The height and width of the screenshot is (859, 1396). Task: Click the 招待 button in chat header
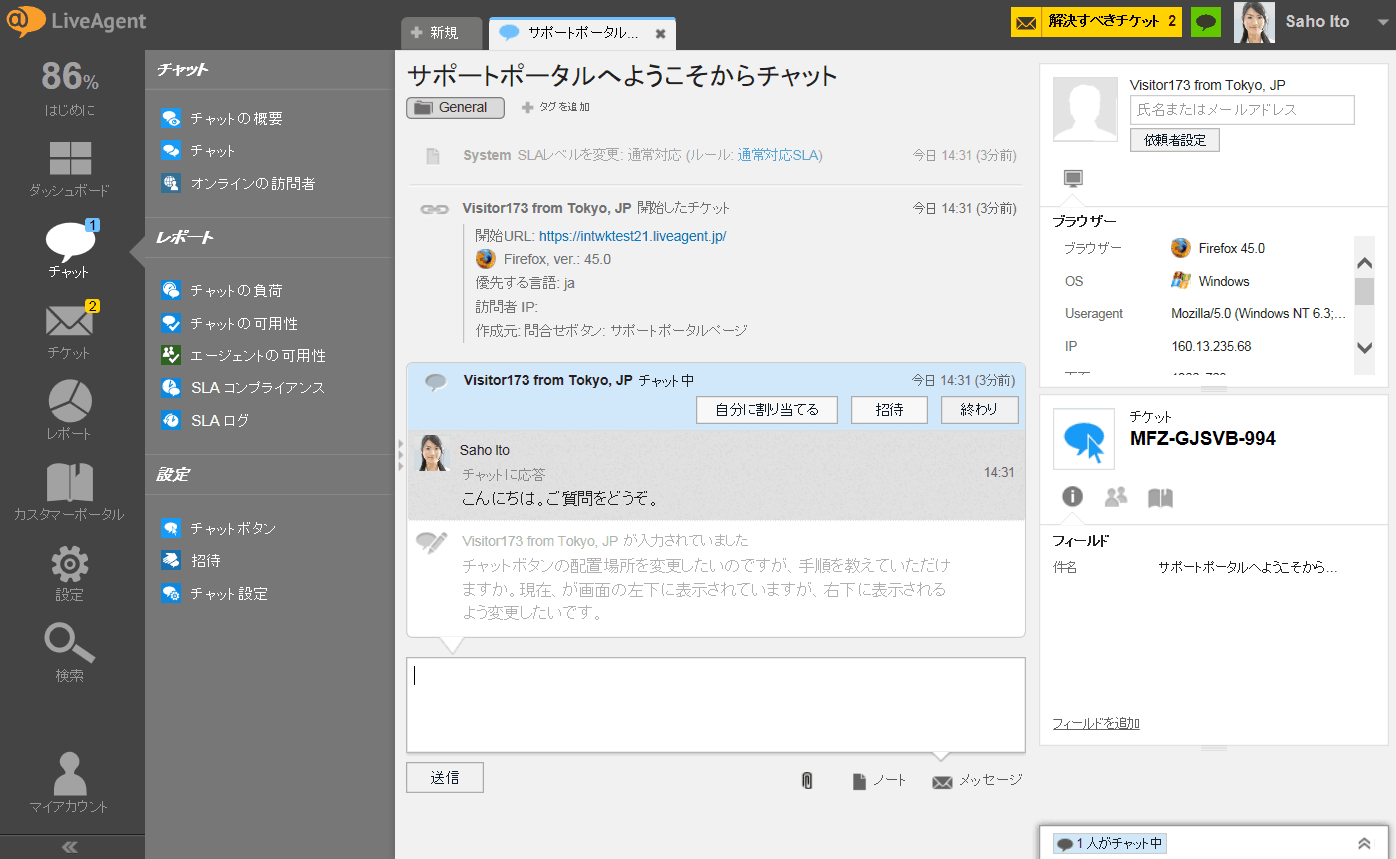pos(889,410)
